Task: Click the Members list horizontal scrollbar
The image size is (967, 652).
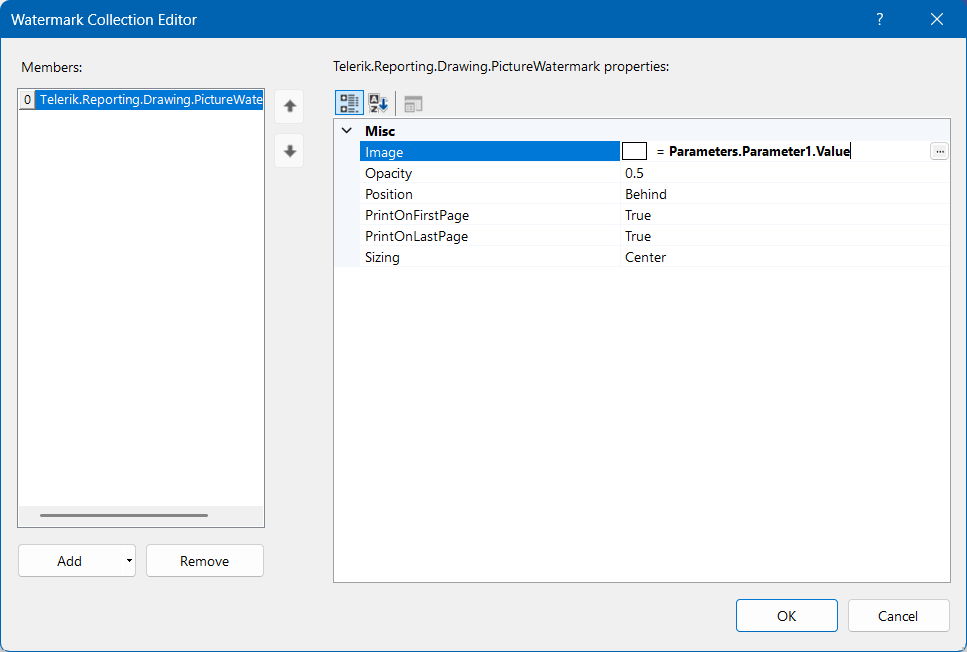Action: (124, 515)
